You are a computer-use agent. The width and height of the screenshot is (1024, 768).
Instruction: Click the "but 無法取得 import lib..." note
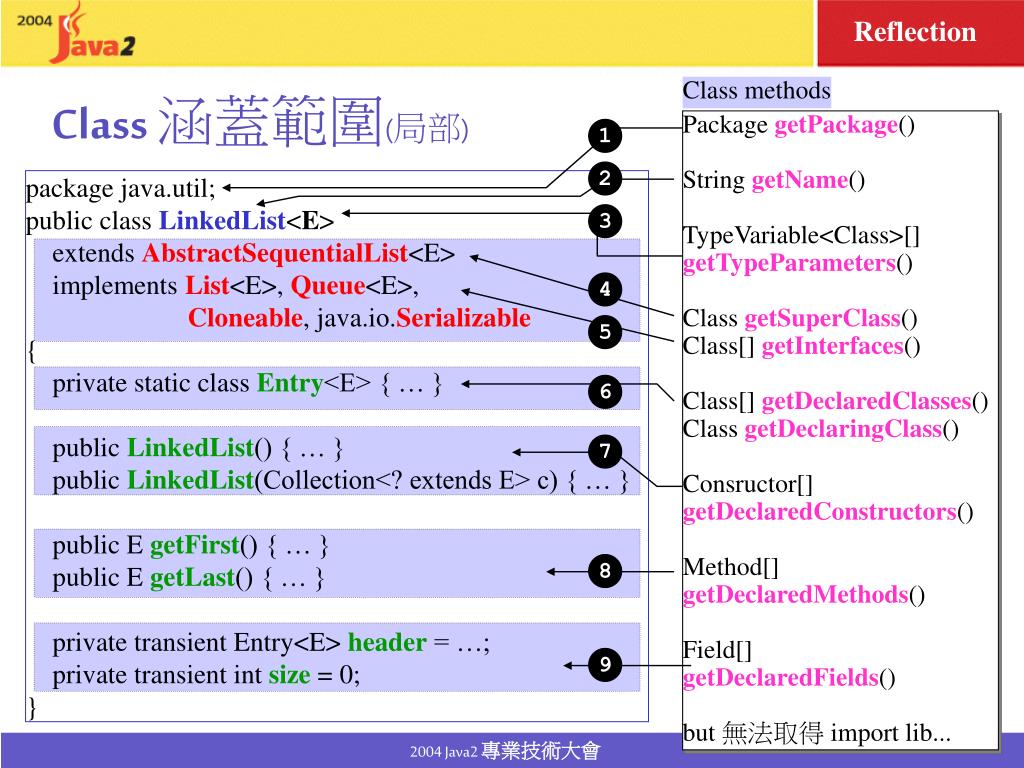pos(816,733)
